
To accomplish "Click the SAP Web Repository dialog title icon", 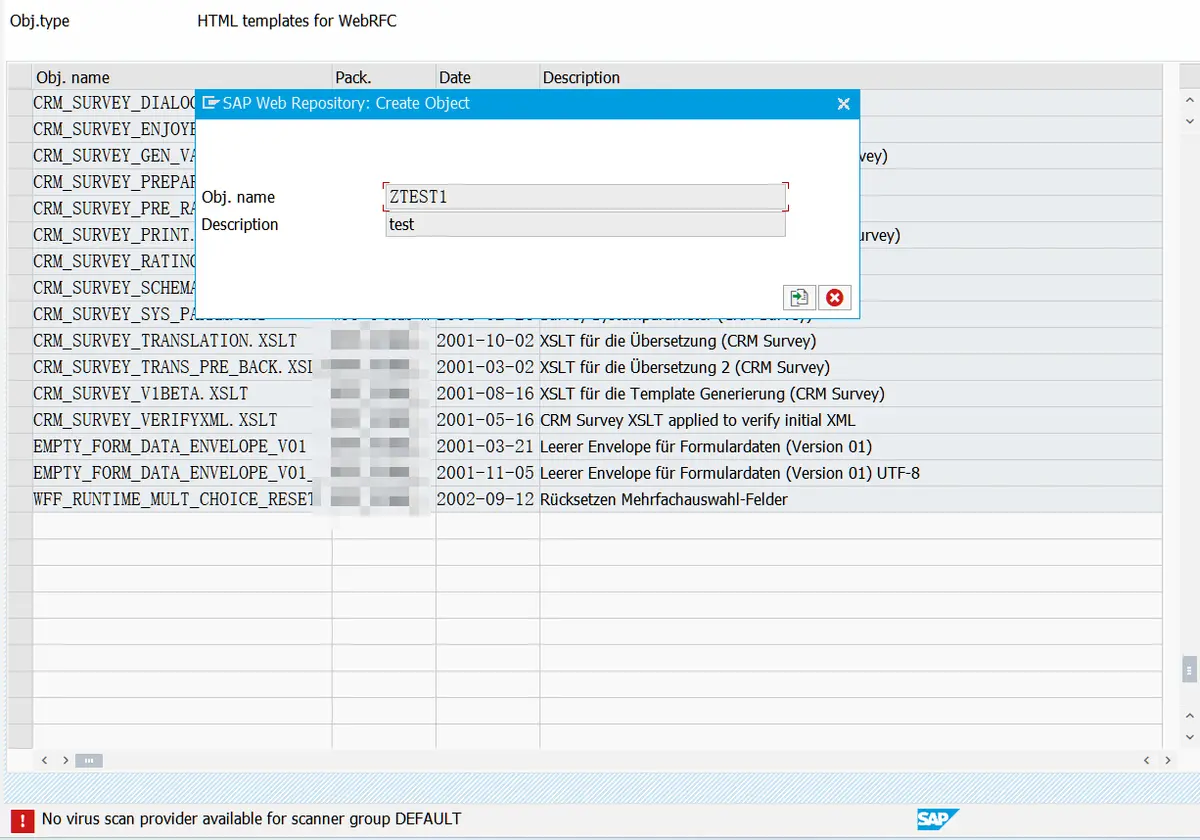I will coord(210,103).
